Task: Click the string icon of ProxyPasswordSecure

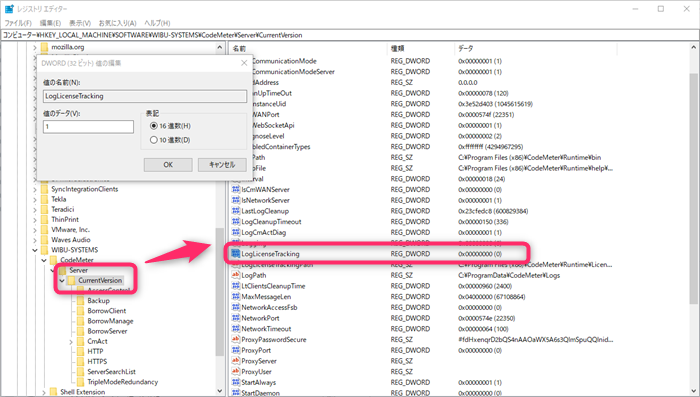Action: pyautogui.click(x=236, y=339)
